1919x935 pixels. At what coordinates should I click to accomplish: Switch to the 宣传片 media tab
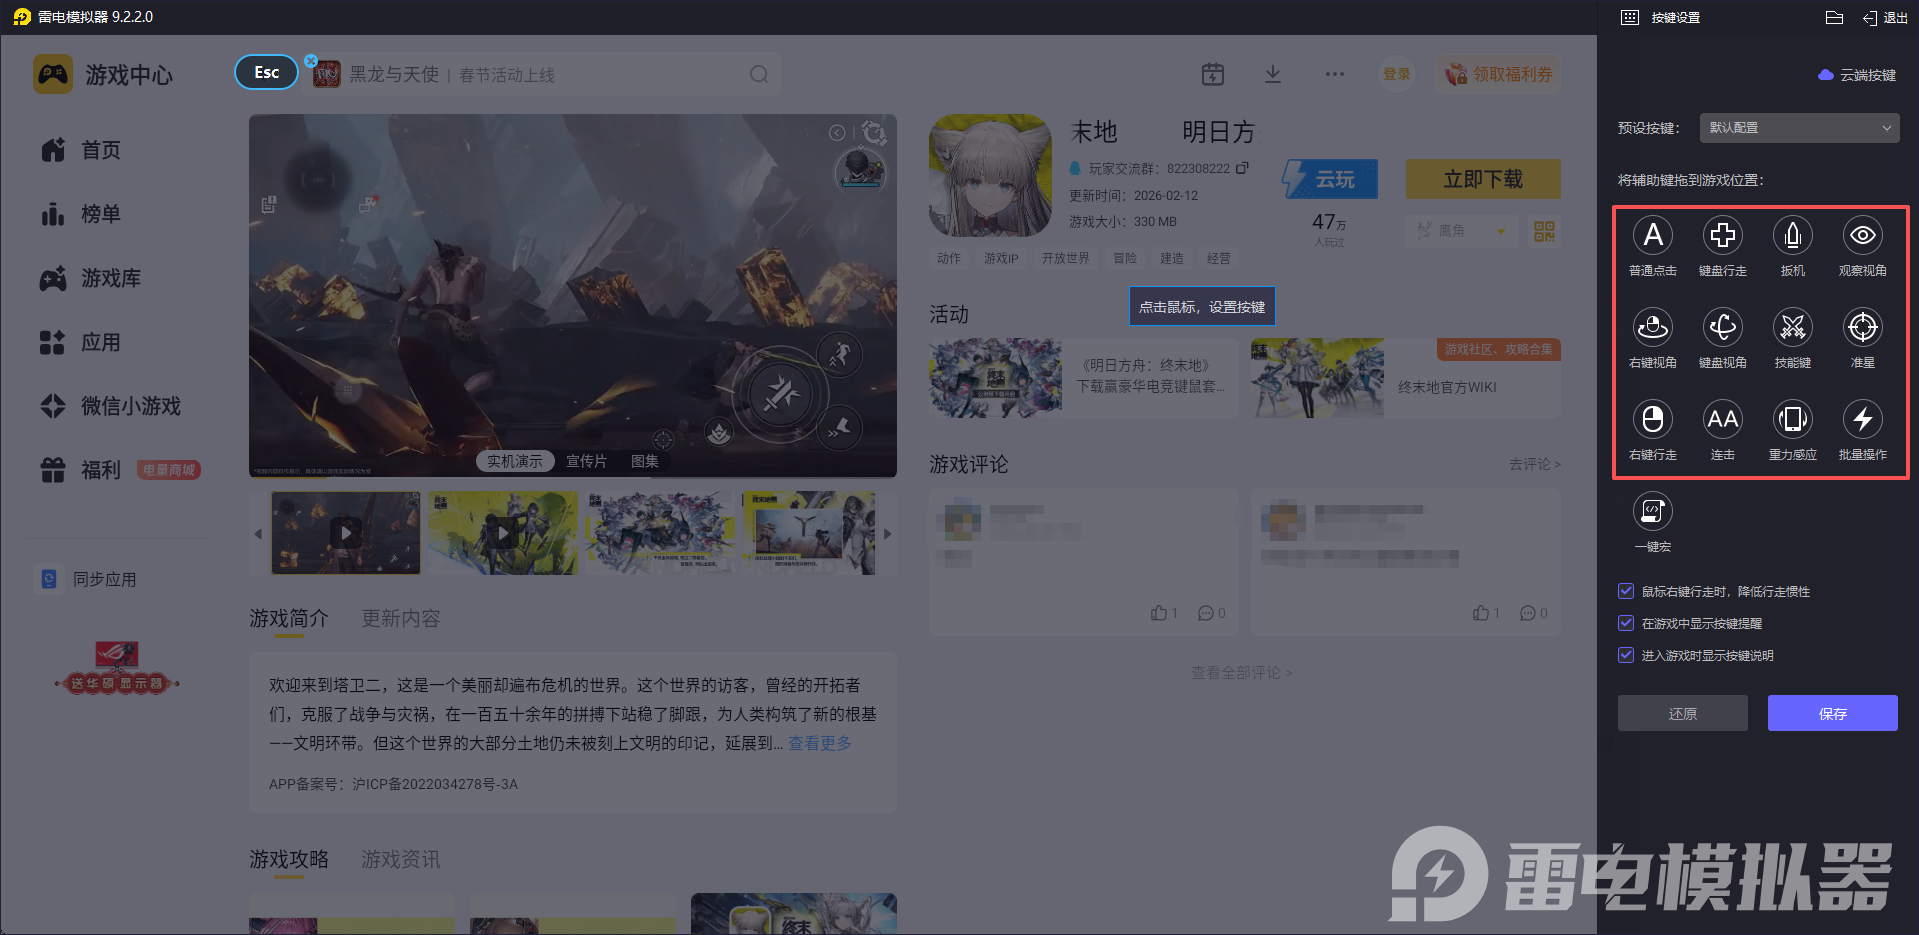pyautogui.click(x=586, y=461)
